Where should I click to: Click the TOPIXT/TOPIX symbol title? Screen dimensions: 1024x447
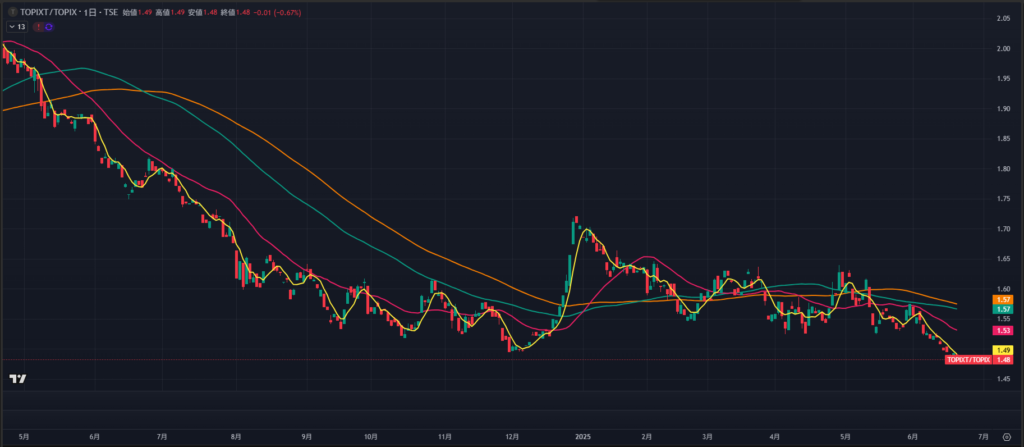tap(46, 12)
